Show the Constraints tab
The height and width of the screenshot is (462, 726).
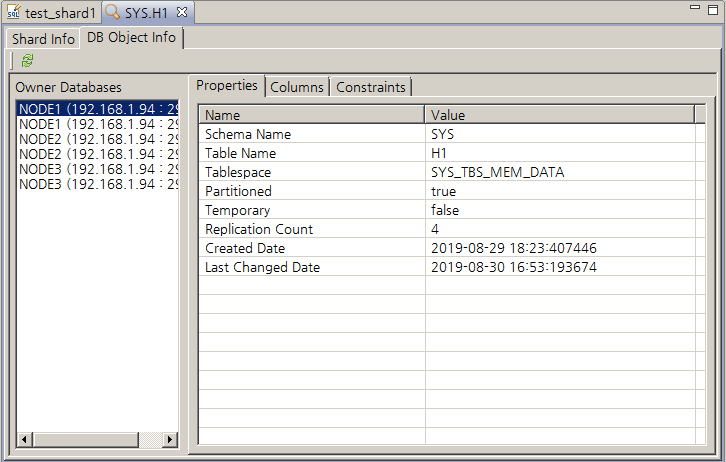[371, 87]
